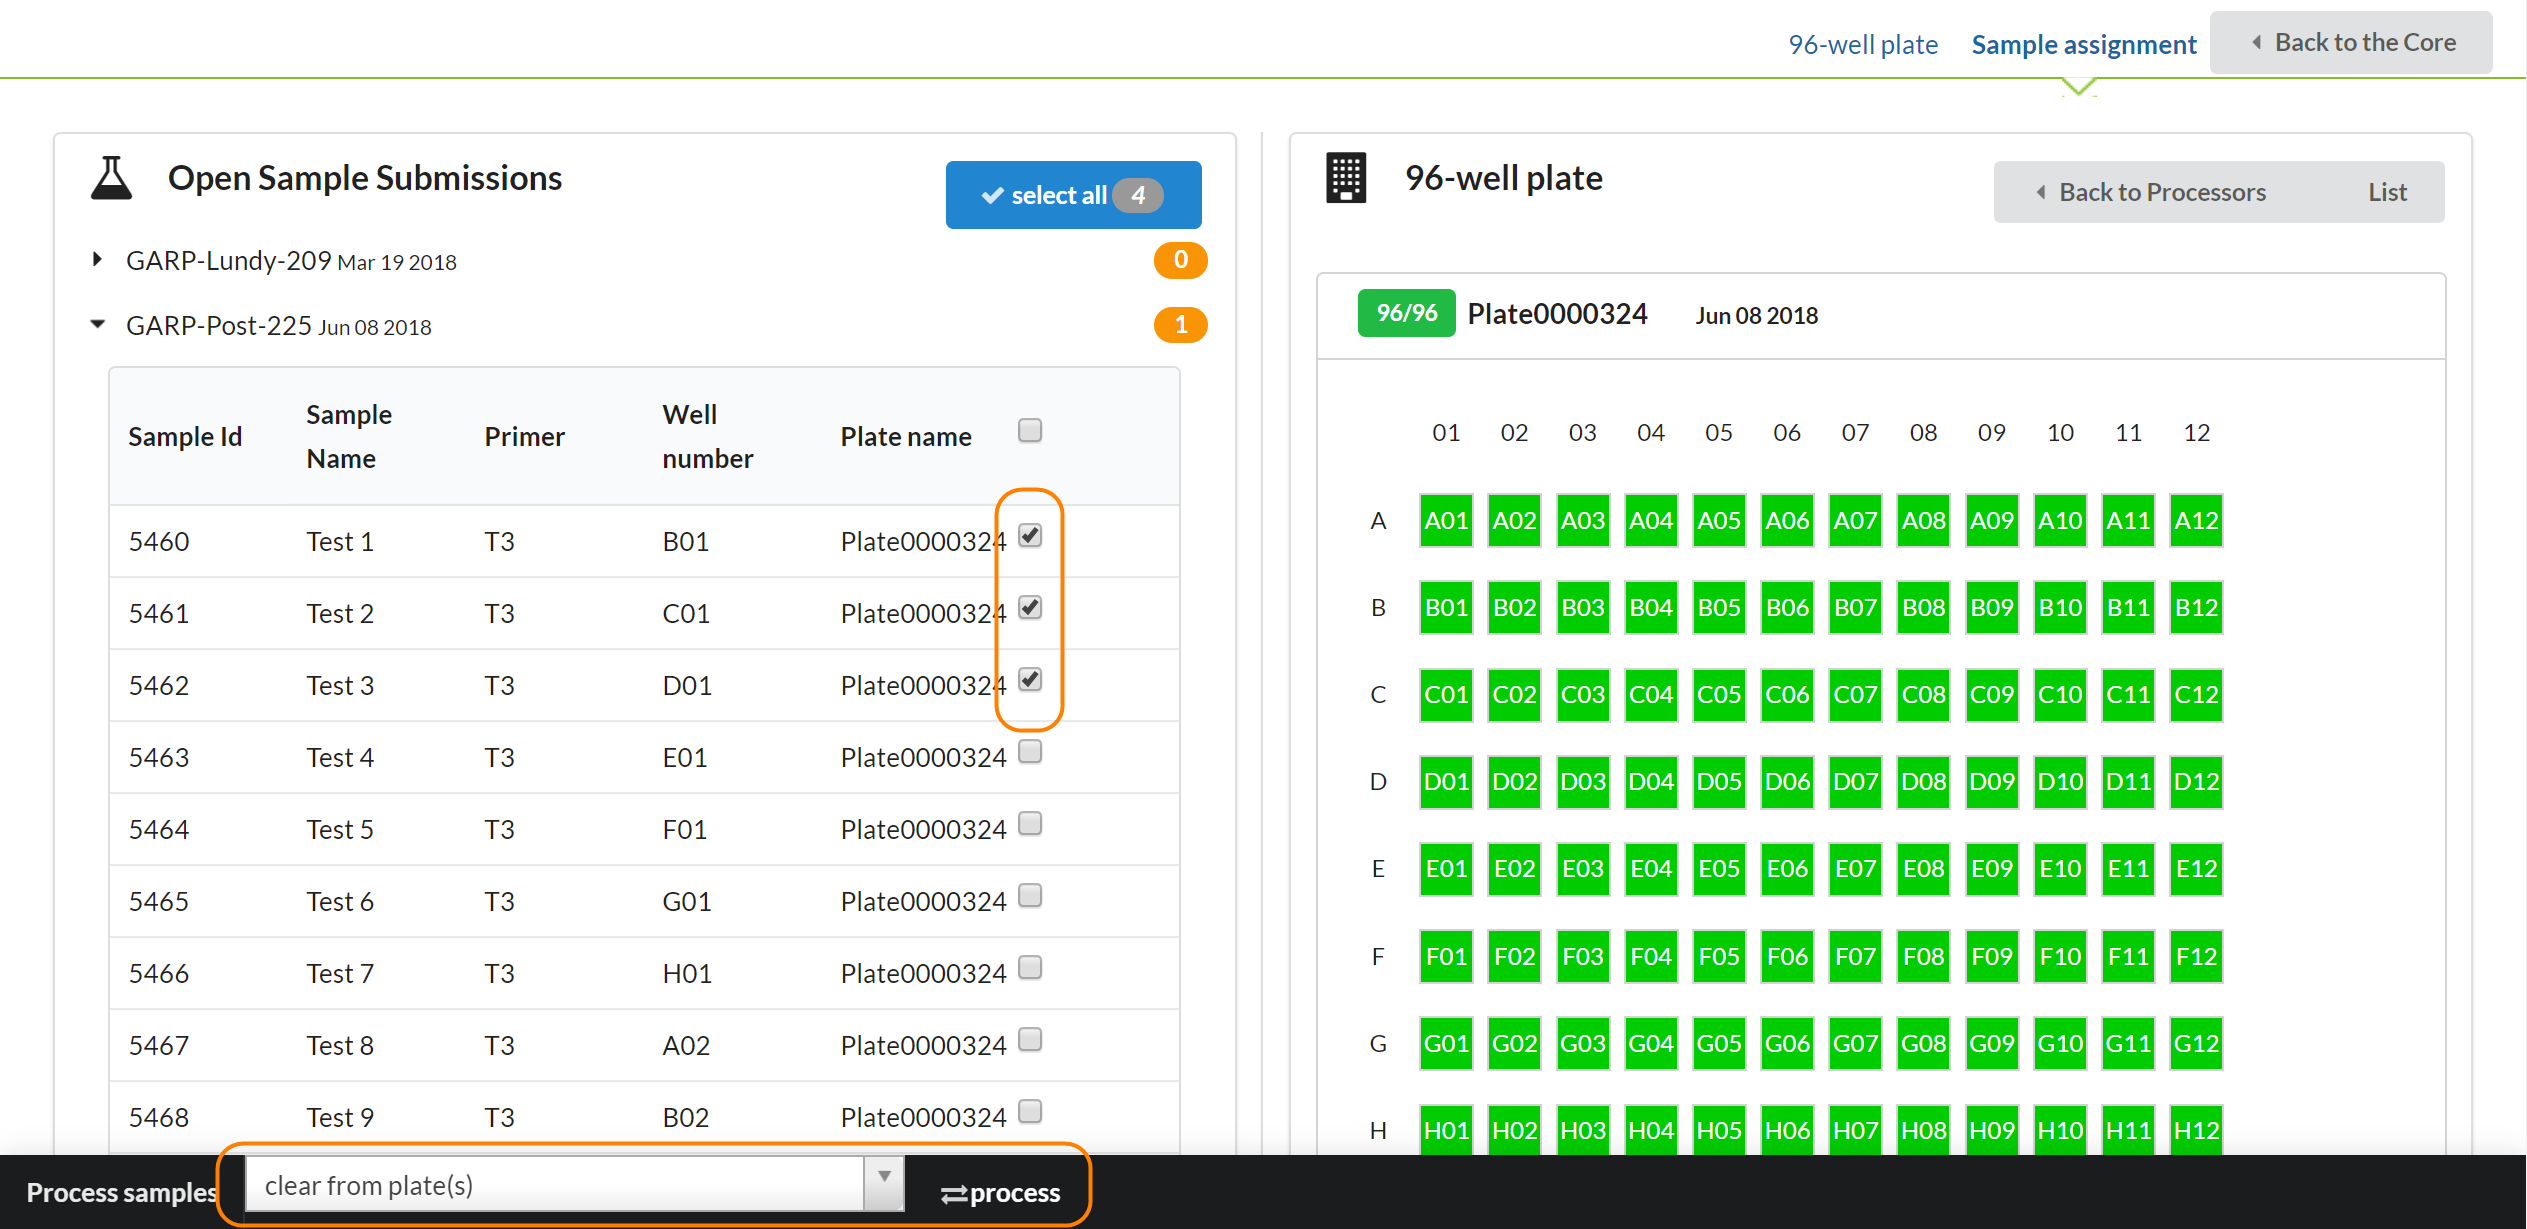2527x1229 pixels.
Task: Toggle the header select-all checkbox in table
Action: click(x=1030, y=431)
